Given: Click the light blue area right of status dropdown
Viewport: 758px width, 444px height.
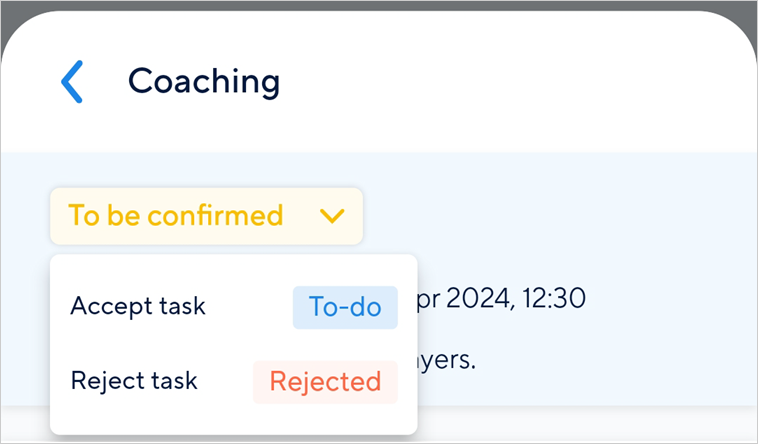Looking at the screenshot, I should (550, 215).
